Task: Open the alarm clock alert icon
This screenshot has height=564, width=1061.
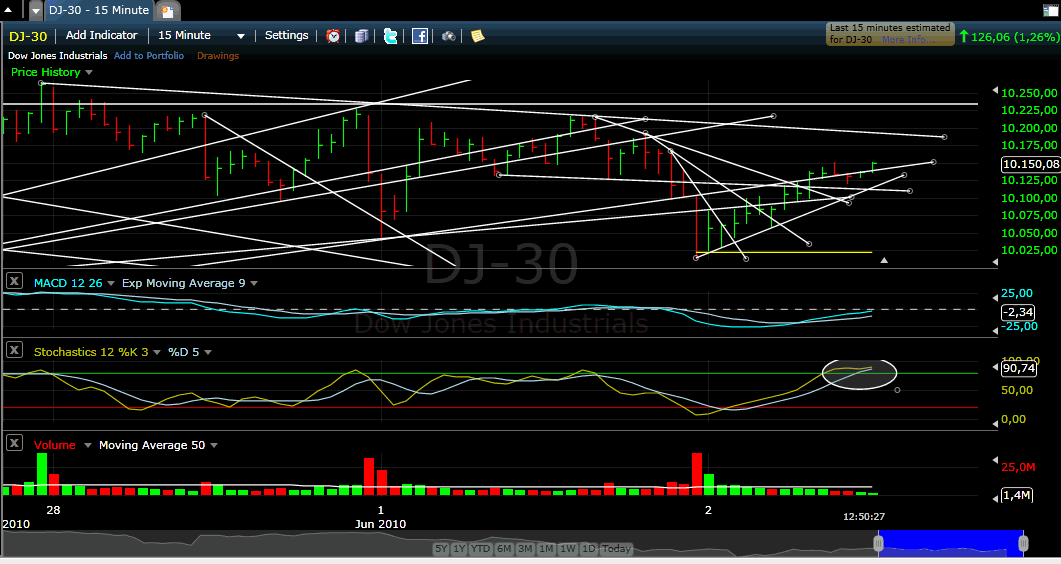Action: pyautogui.click(x=333, y=36)
